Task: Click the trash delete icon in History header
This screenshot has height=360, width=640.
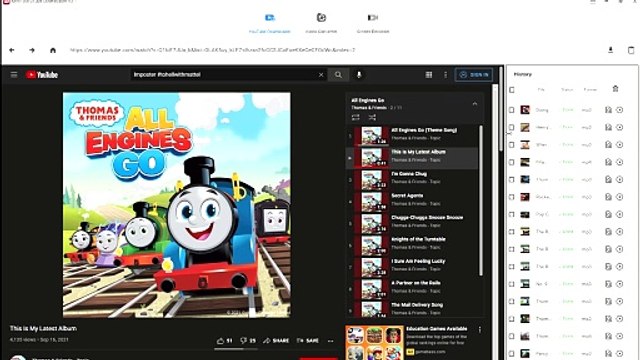Action: (x=616, y=89)
